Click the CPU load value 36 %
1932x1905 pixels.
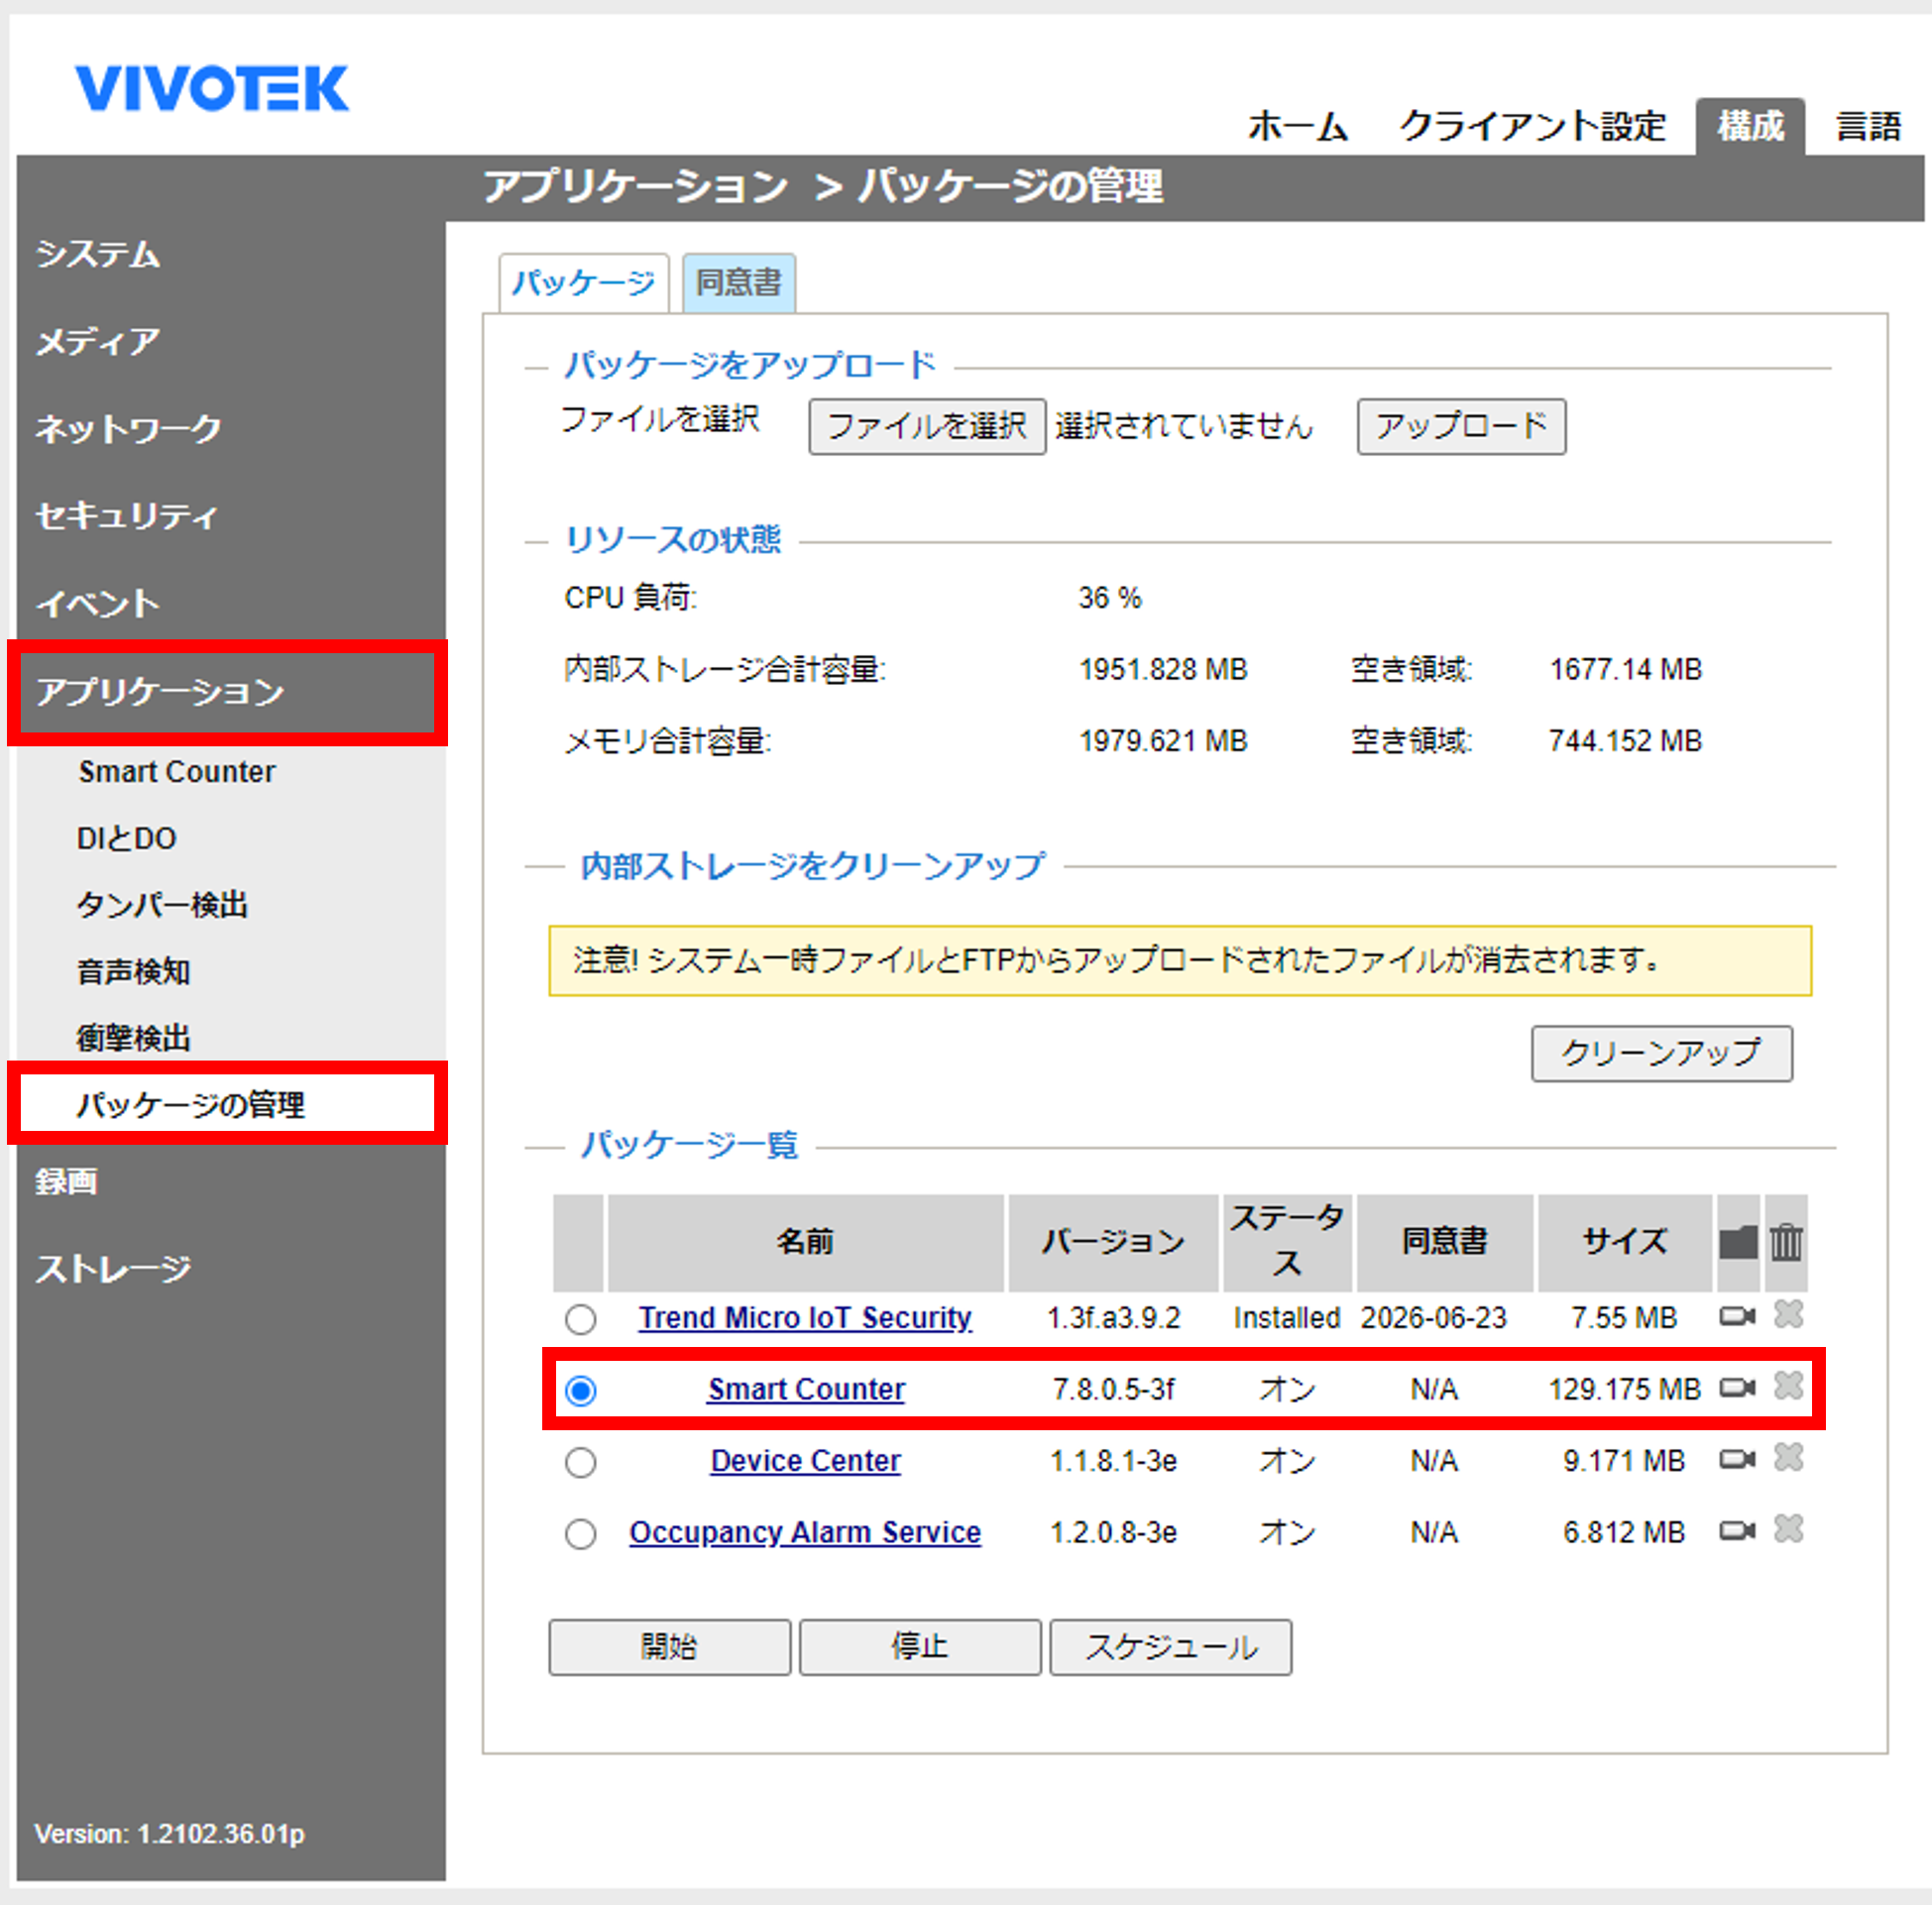(1110, 598)
